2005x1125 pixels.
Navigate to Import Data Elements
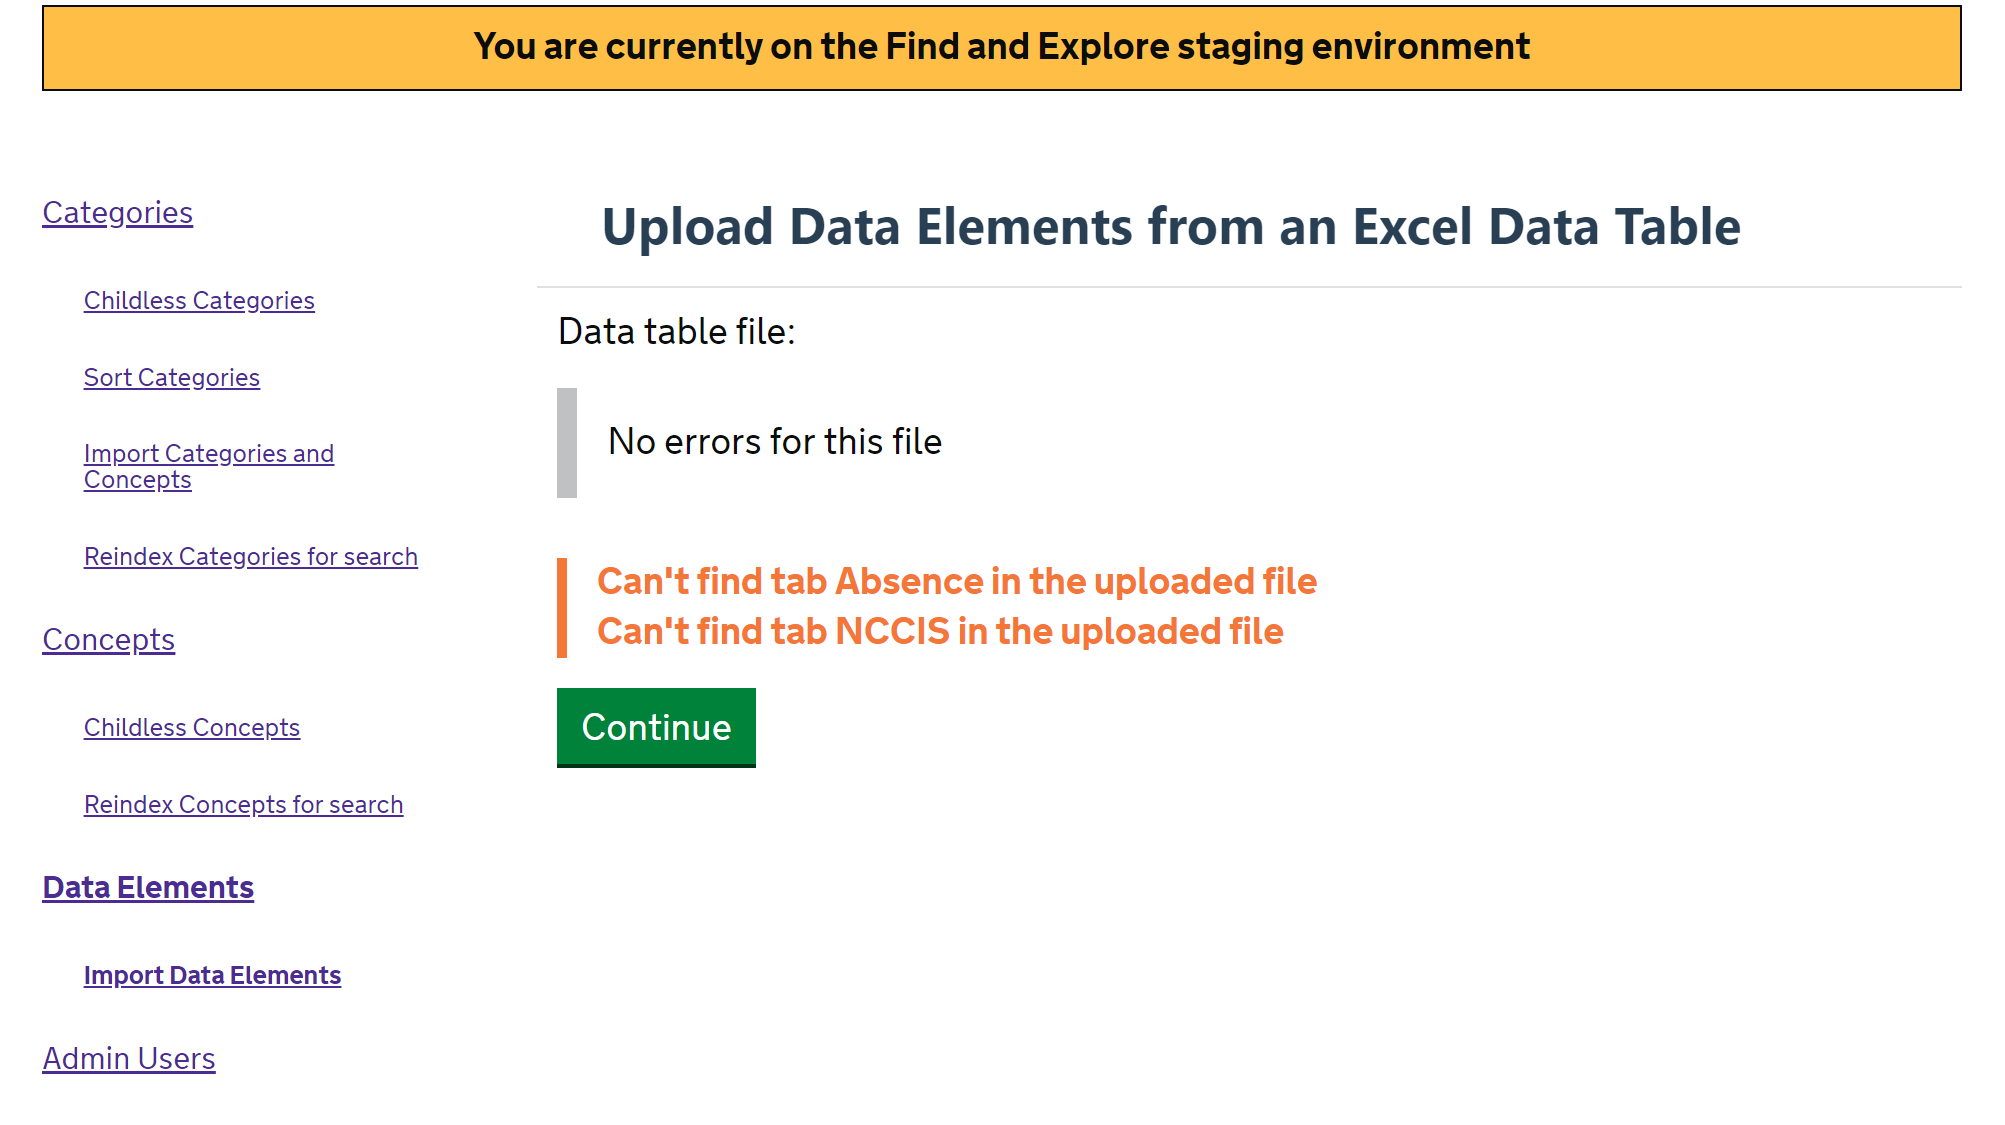tap(212, 975)
